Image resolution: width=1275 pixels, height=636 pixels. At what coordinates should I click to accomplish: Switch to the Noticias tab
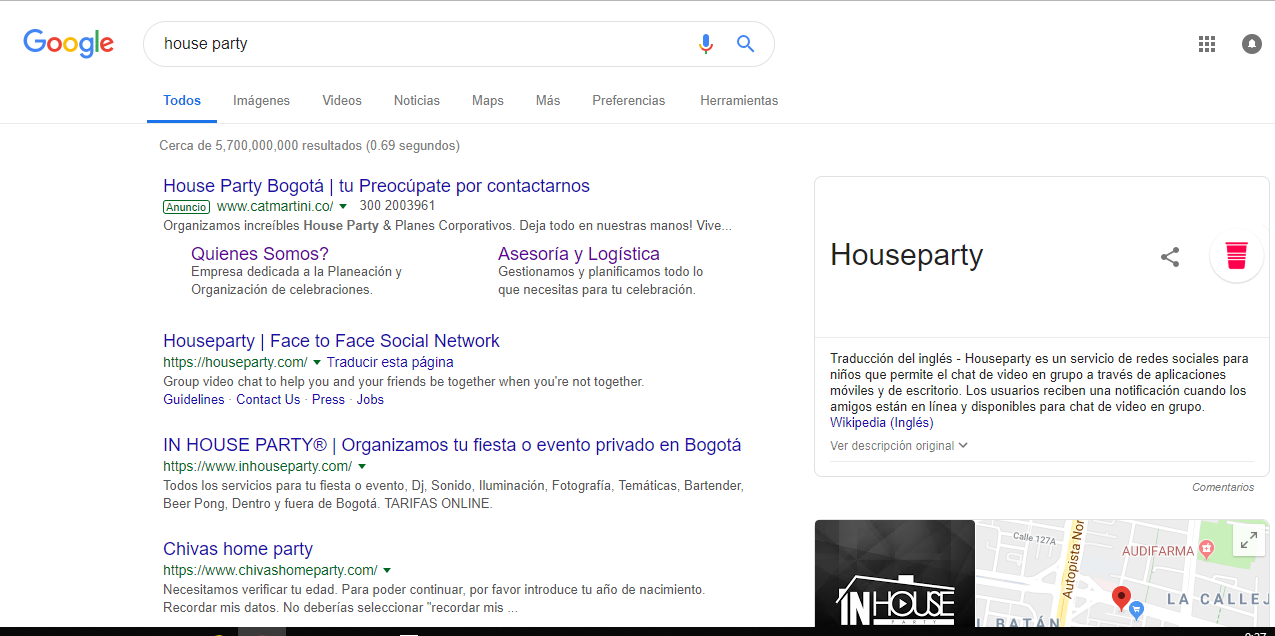pos(416,101)
